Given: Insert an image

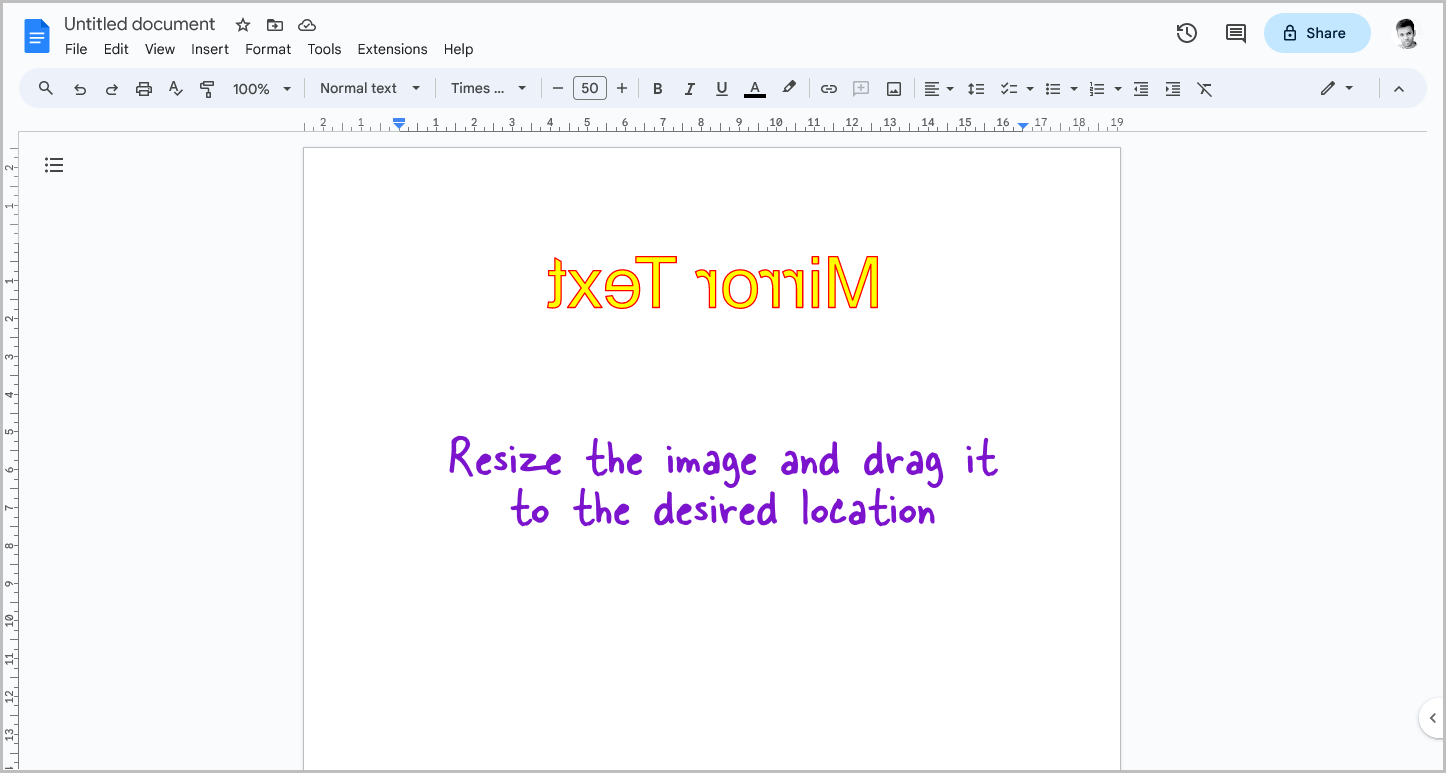Looking at the screenshot, I should [893, 88].
